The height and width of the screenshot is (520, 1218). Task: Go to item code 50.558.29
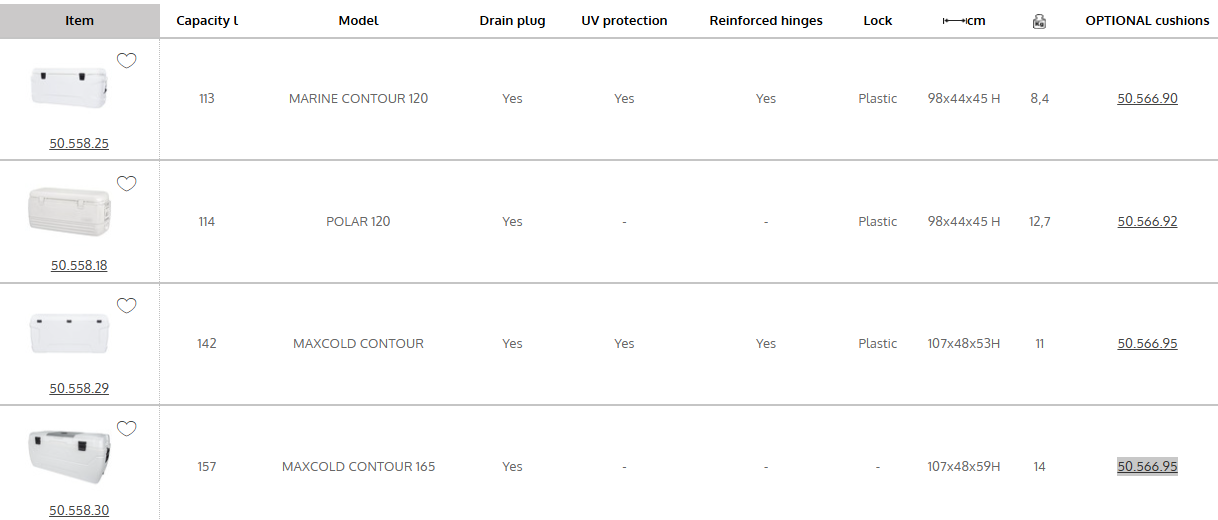(x=79, y=388)
